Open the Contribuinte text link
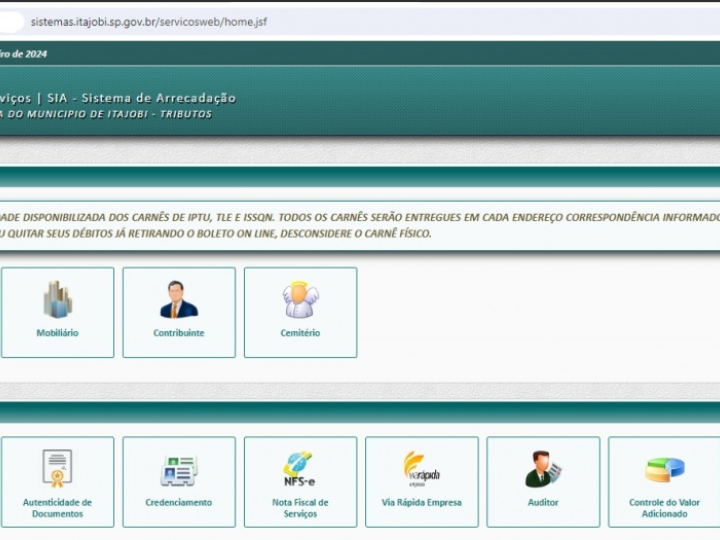This screenshot has width=720, height=540. [x=179, y=333]
